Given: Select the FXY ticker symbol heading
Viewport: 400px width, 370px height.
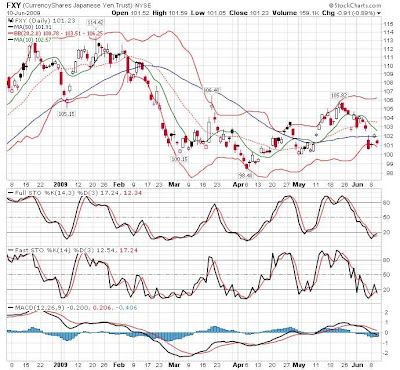Looking at the screenshot, I should point(13,5).
